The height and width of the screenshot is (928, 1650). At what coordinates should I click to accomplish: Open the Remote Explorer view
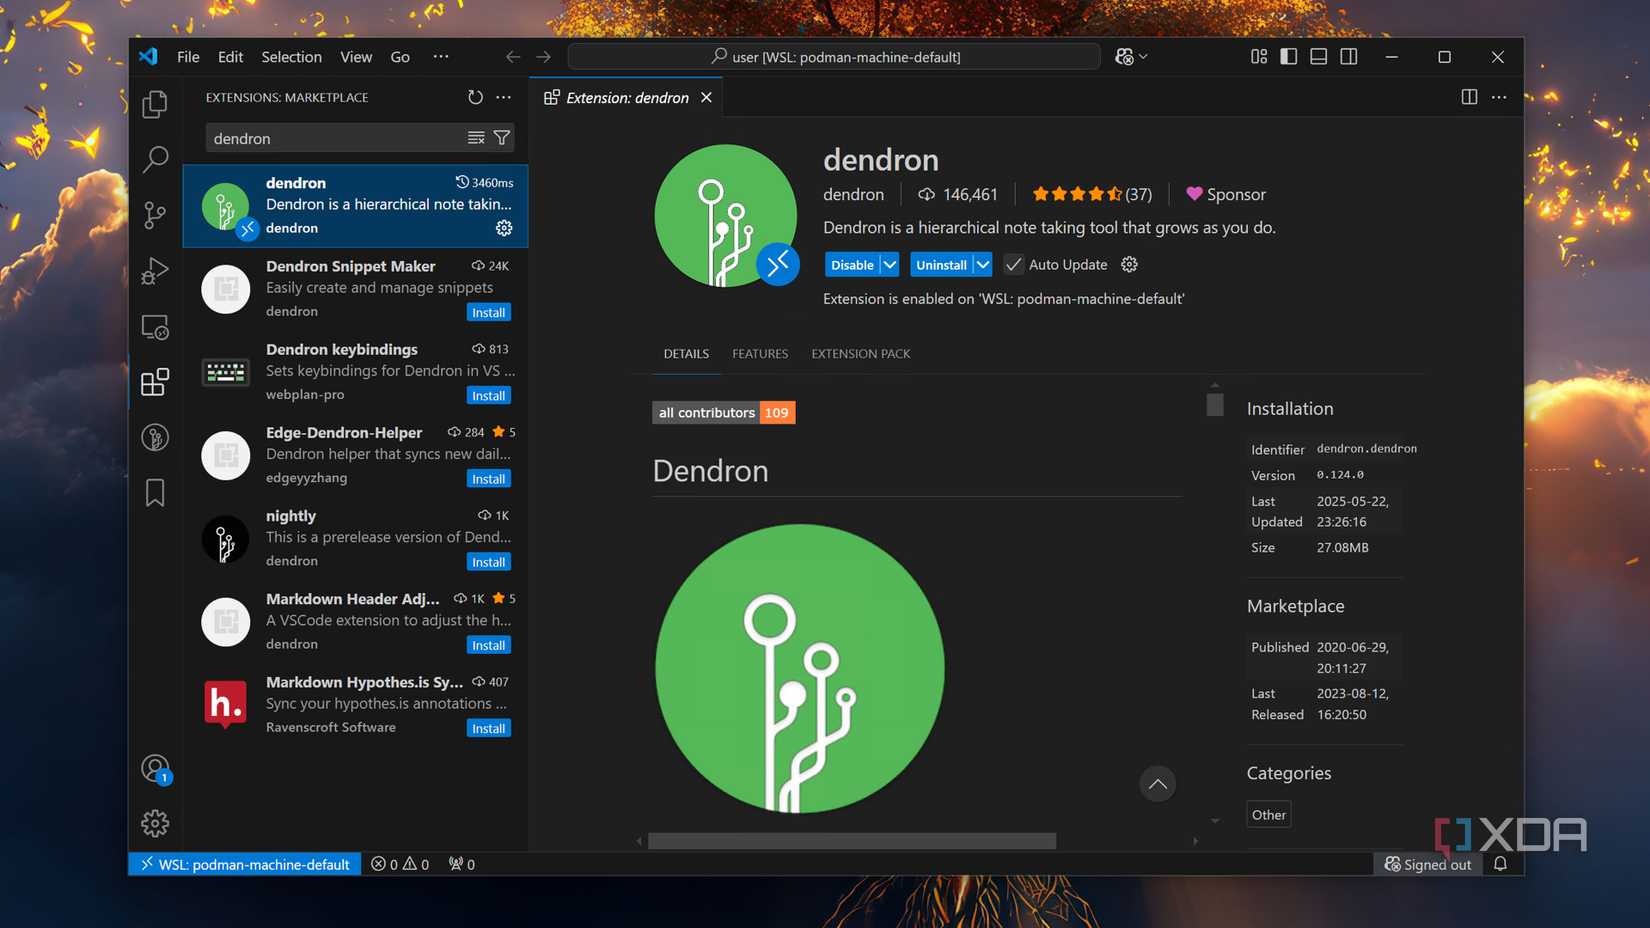coord(155,325)
